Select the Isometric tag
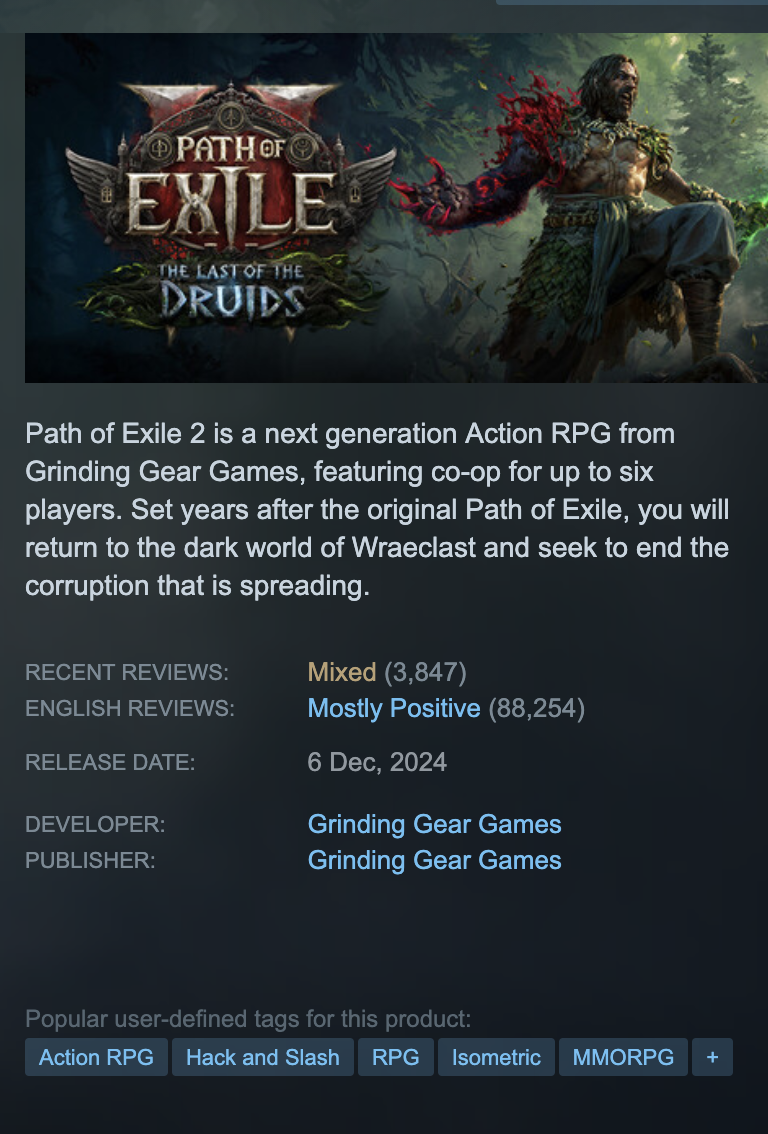The width and height of the screenshot is (768, 1134). 496,1057
